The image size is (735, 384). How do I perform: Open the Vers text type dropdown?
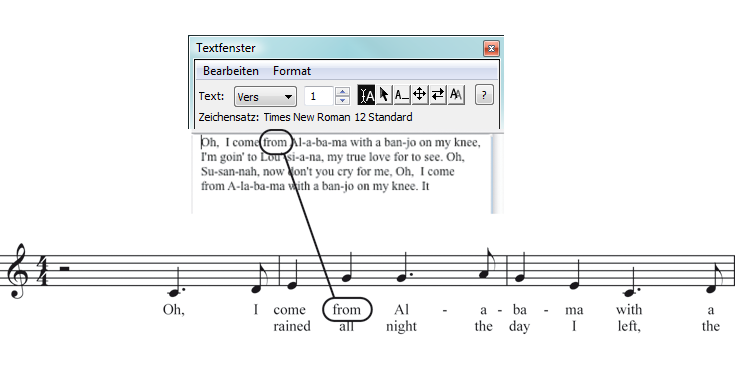[x=265, y=97]
